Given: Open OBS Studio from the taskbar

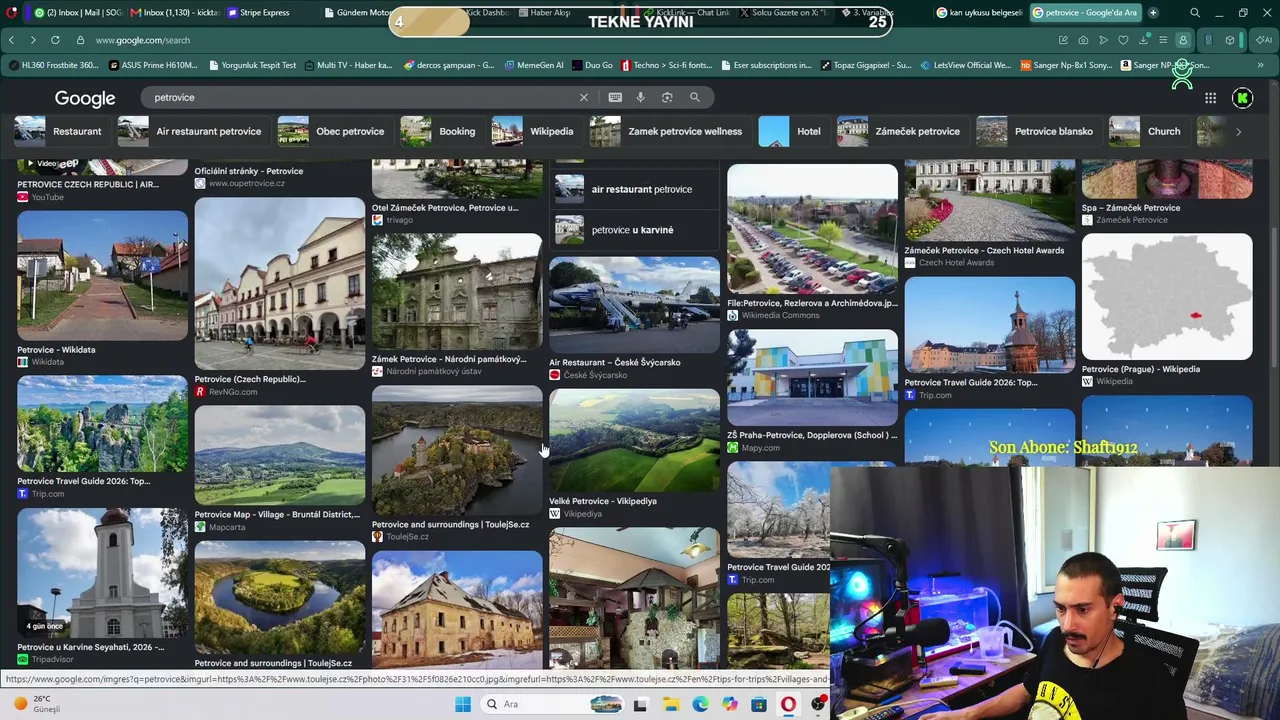Looking at the screenshot, I should (x=819, y=704).
